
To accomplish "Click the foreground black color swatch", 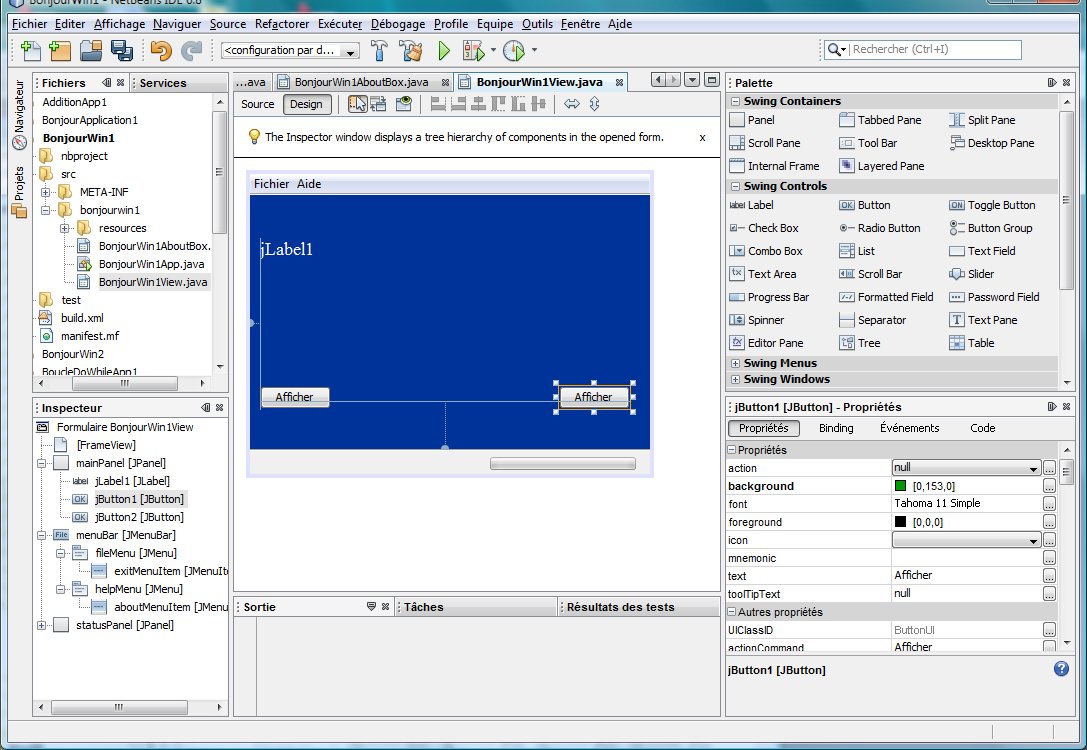I will click(901, 522).
